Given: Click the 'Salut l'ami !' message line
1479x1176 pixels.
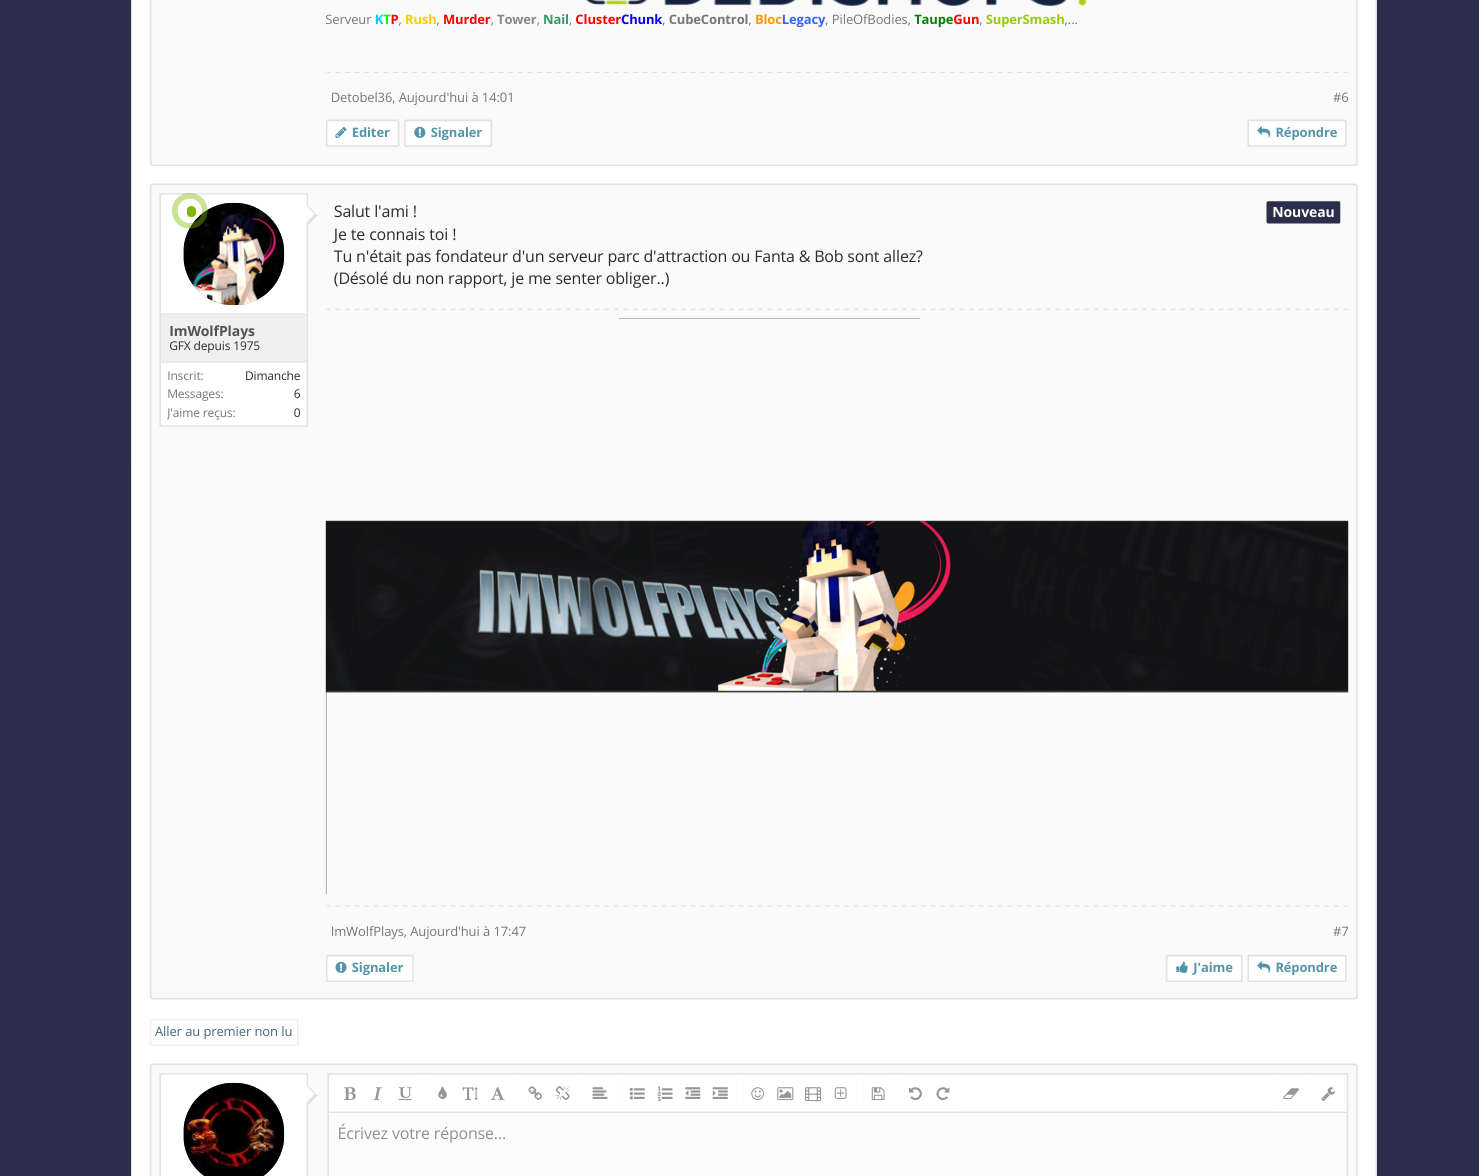Looking at the screenshot, I should (x=375, y=212).
